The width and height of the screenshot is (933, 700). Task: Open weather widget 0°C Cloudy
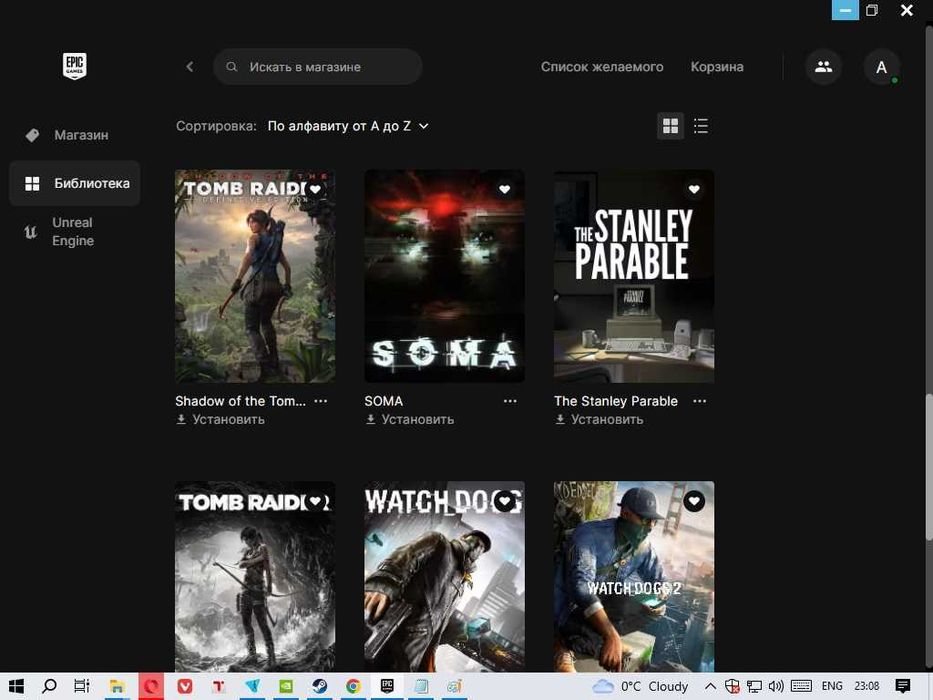pyautogui.click(x=641, y=687)
